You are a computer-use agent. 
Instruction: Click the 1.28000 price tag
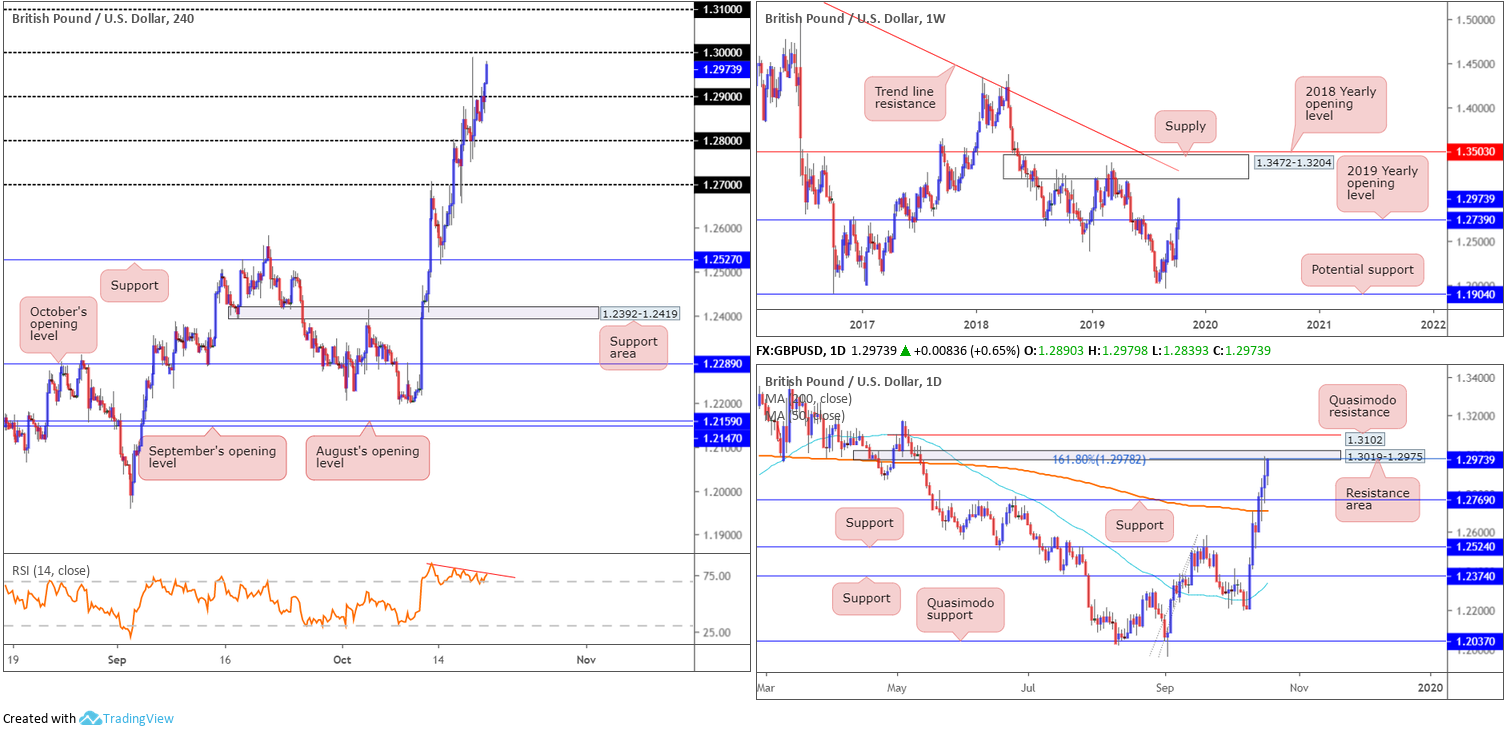pos(722,140)
